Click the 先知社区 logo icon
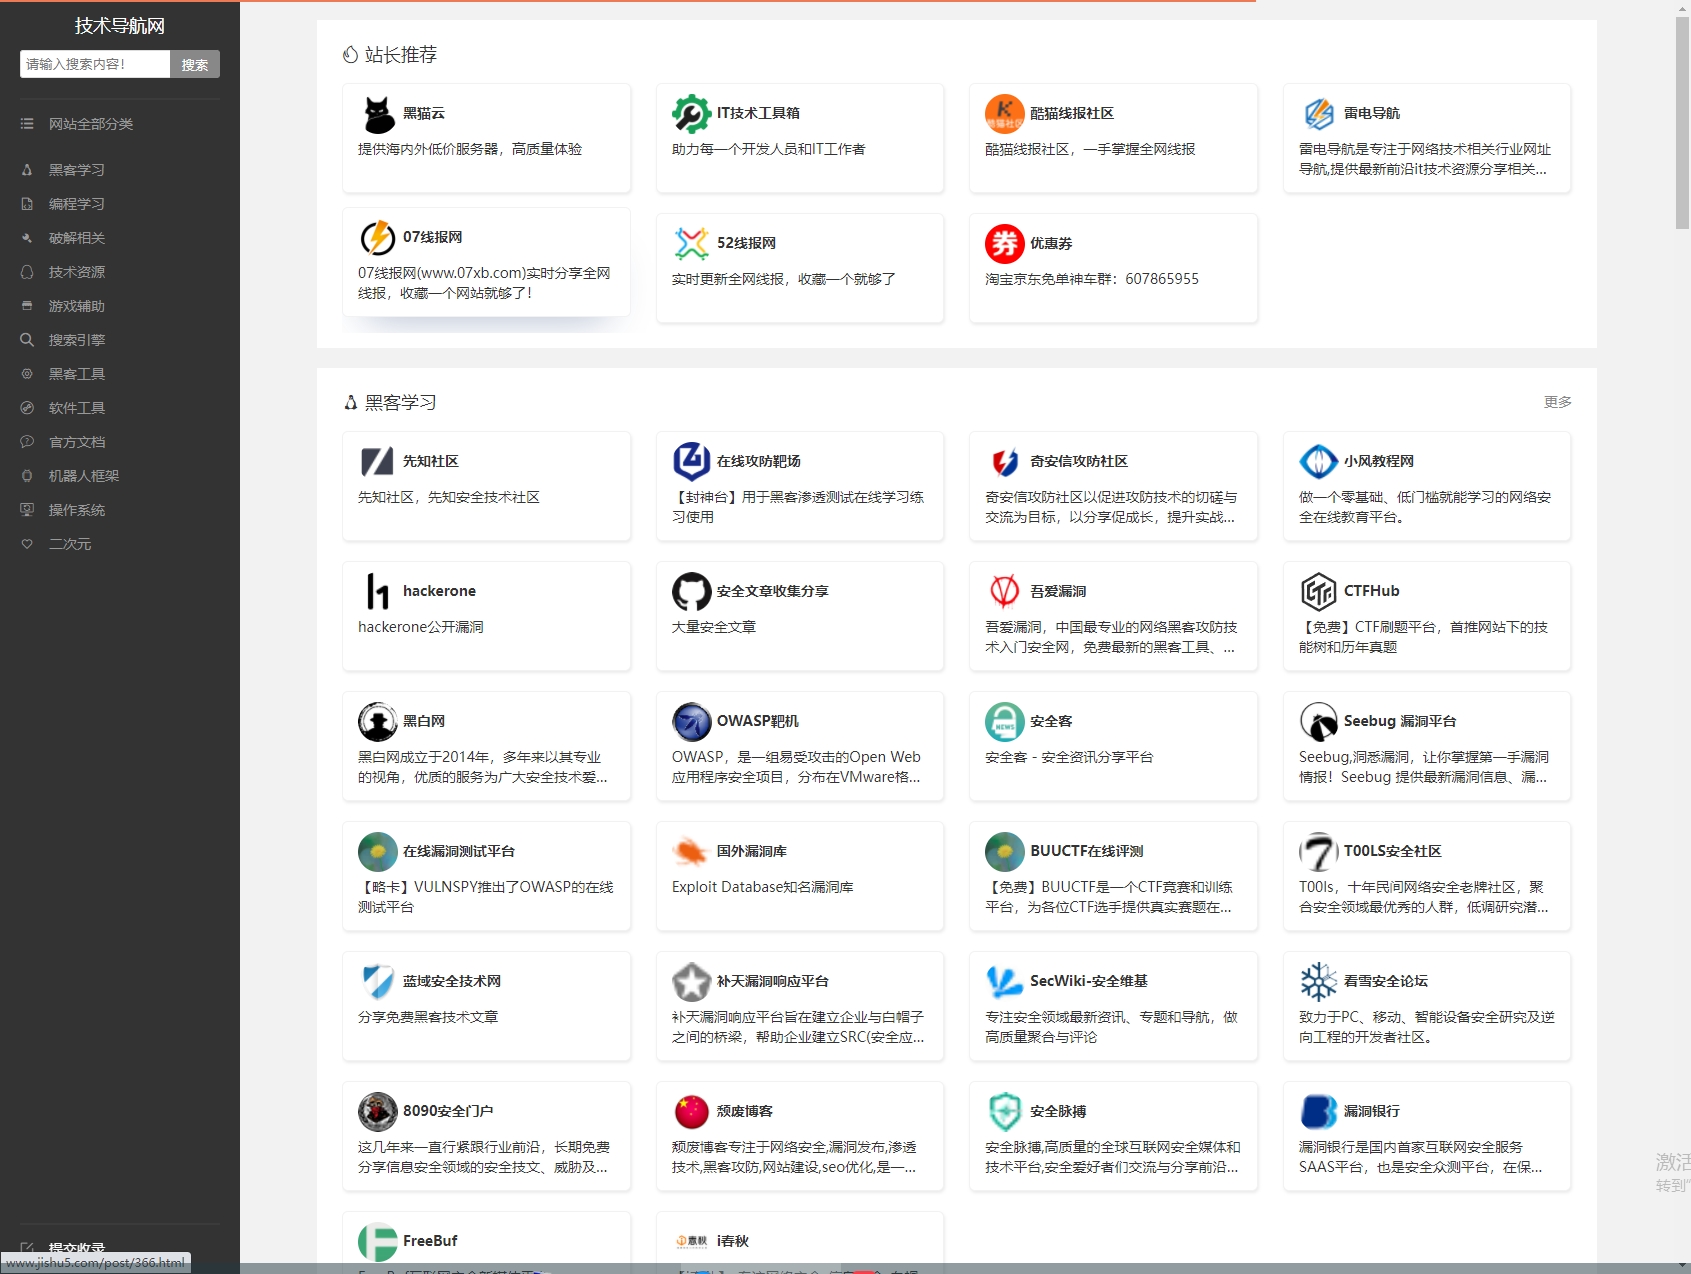The image size is (1691, 1274). (x=378, y=462)
